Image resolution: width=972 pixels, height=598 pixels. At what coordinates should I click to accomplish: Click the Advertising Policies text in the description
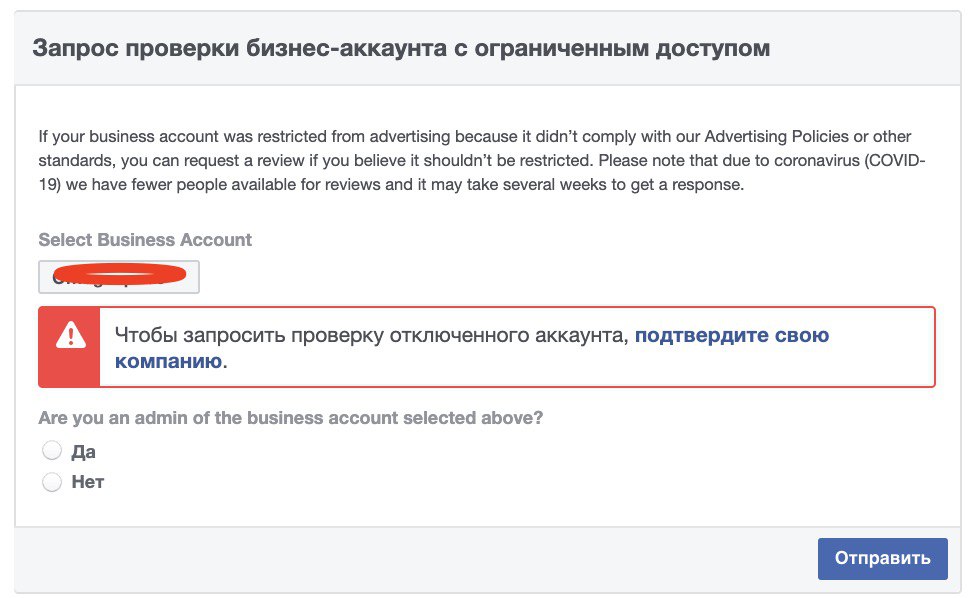pyautogui.click(x=777, y=136)
